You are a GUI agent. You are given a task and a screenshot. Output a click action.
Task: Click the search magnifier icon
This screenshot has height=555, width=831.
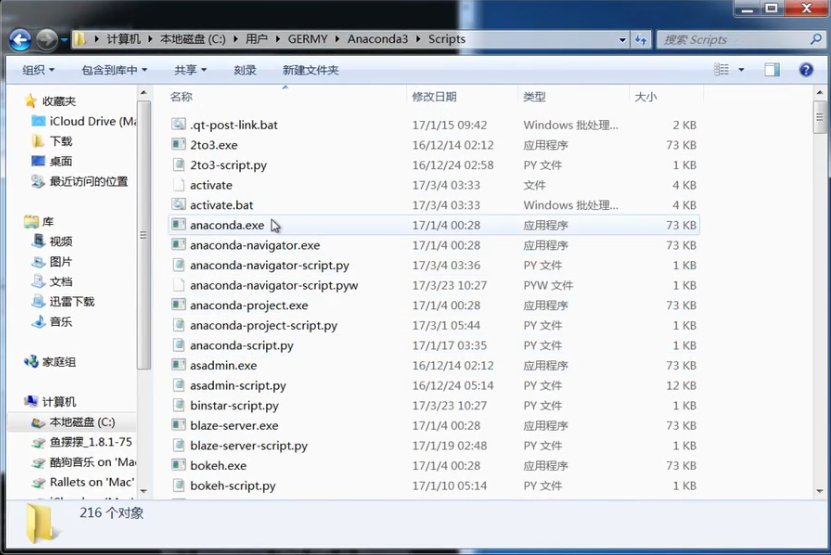(816, 39)
